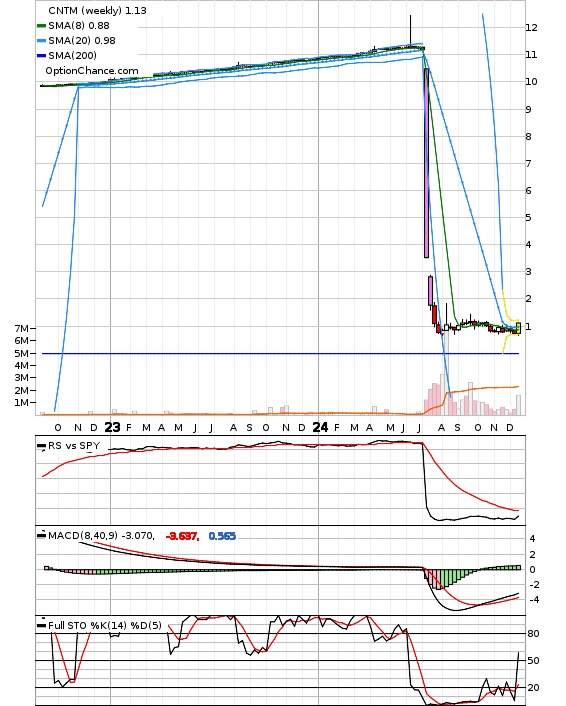This screenshot has width=566, height=706.
Task: Click the bold 24 year label
Action: tap(320, 427)
